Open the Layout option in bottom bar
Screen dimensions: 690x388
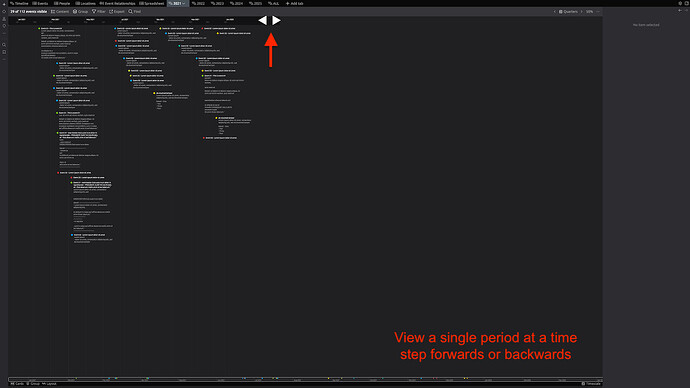tap(49, 384)
